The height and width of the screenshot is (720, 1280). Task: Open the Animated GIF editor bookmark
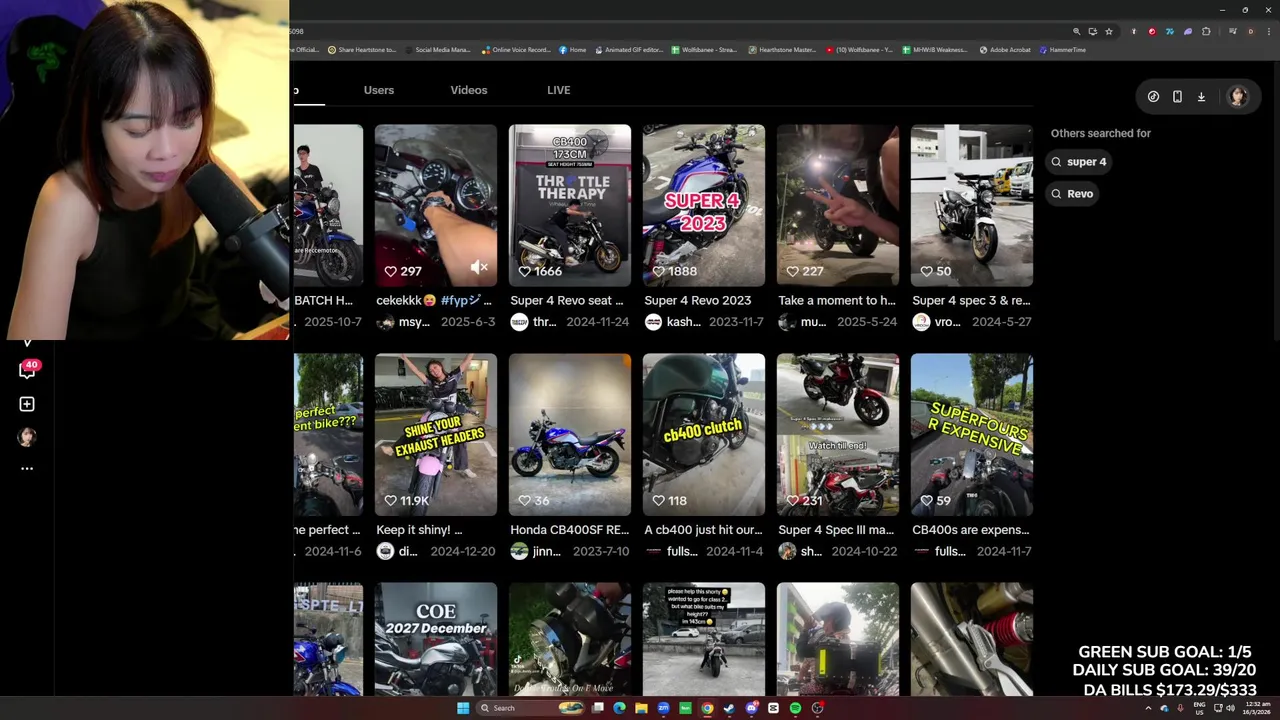(x=628, y=50)
